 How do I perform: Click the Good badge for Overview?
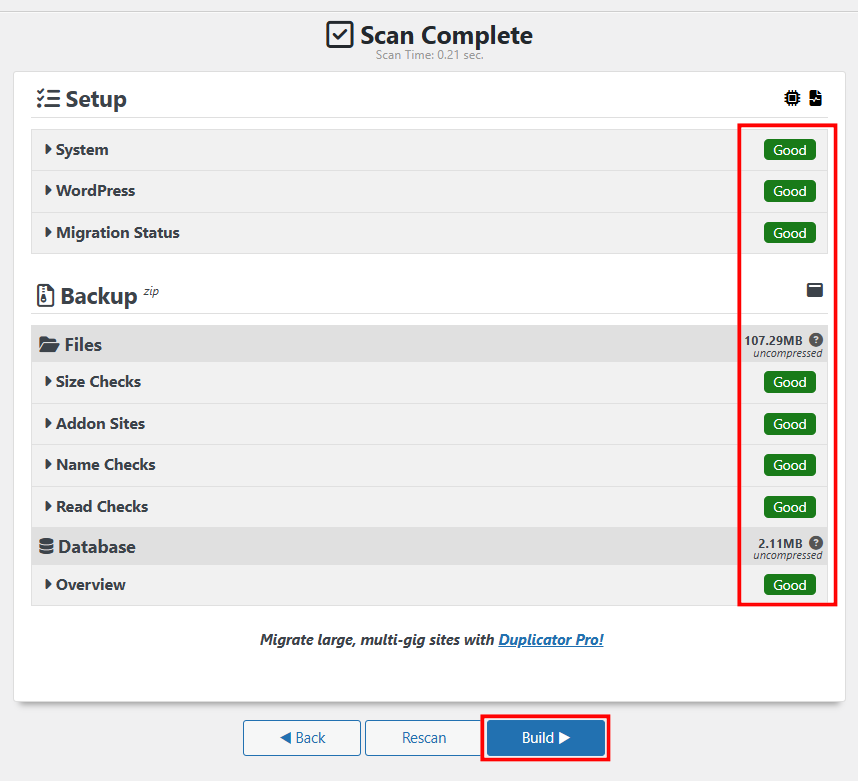[x=790, y=585]
